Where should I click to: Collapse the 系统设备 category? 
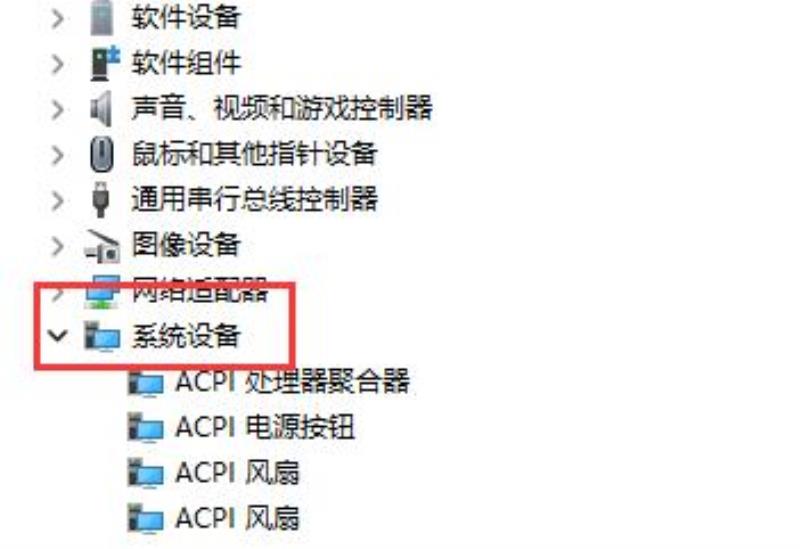coord(57,336)
